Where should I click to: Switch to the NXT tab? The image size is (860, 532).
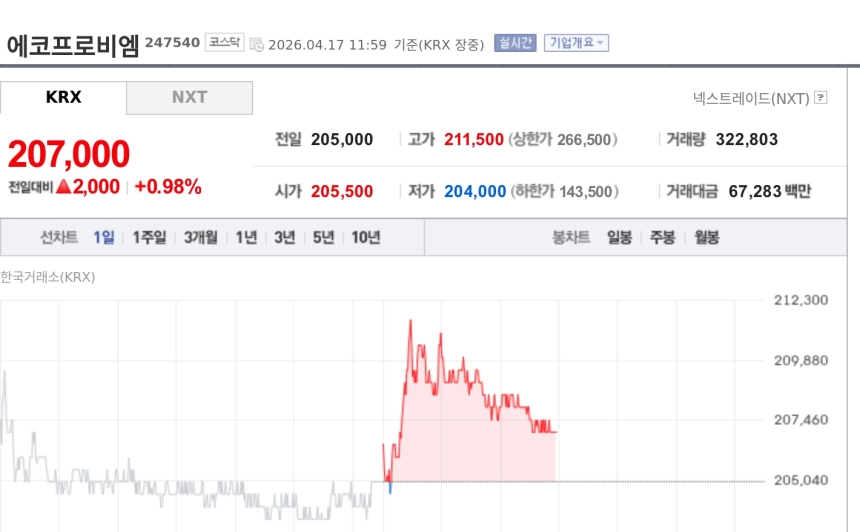coord(189,98)
